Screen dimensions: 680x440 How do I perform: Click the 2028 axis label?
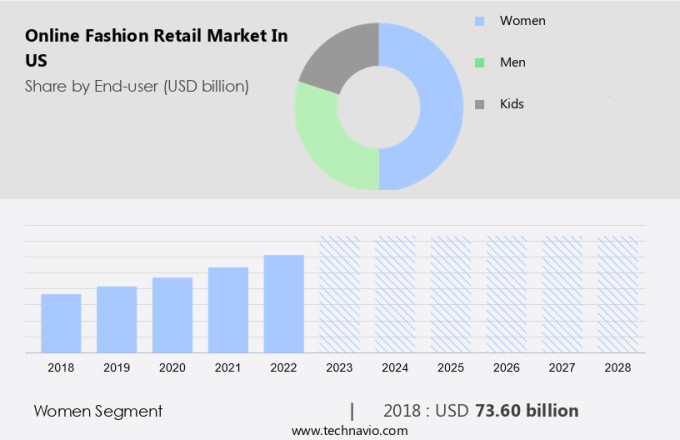point(618,368)
